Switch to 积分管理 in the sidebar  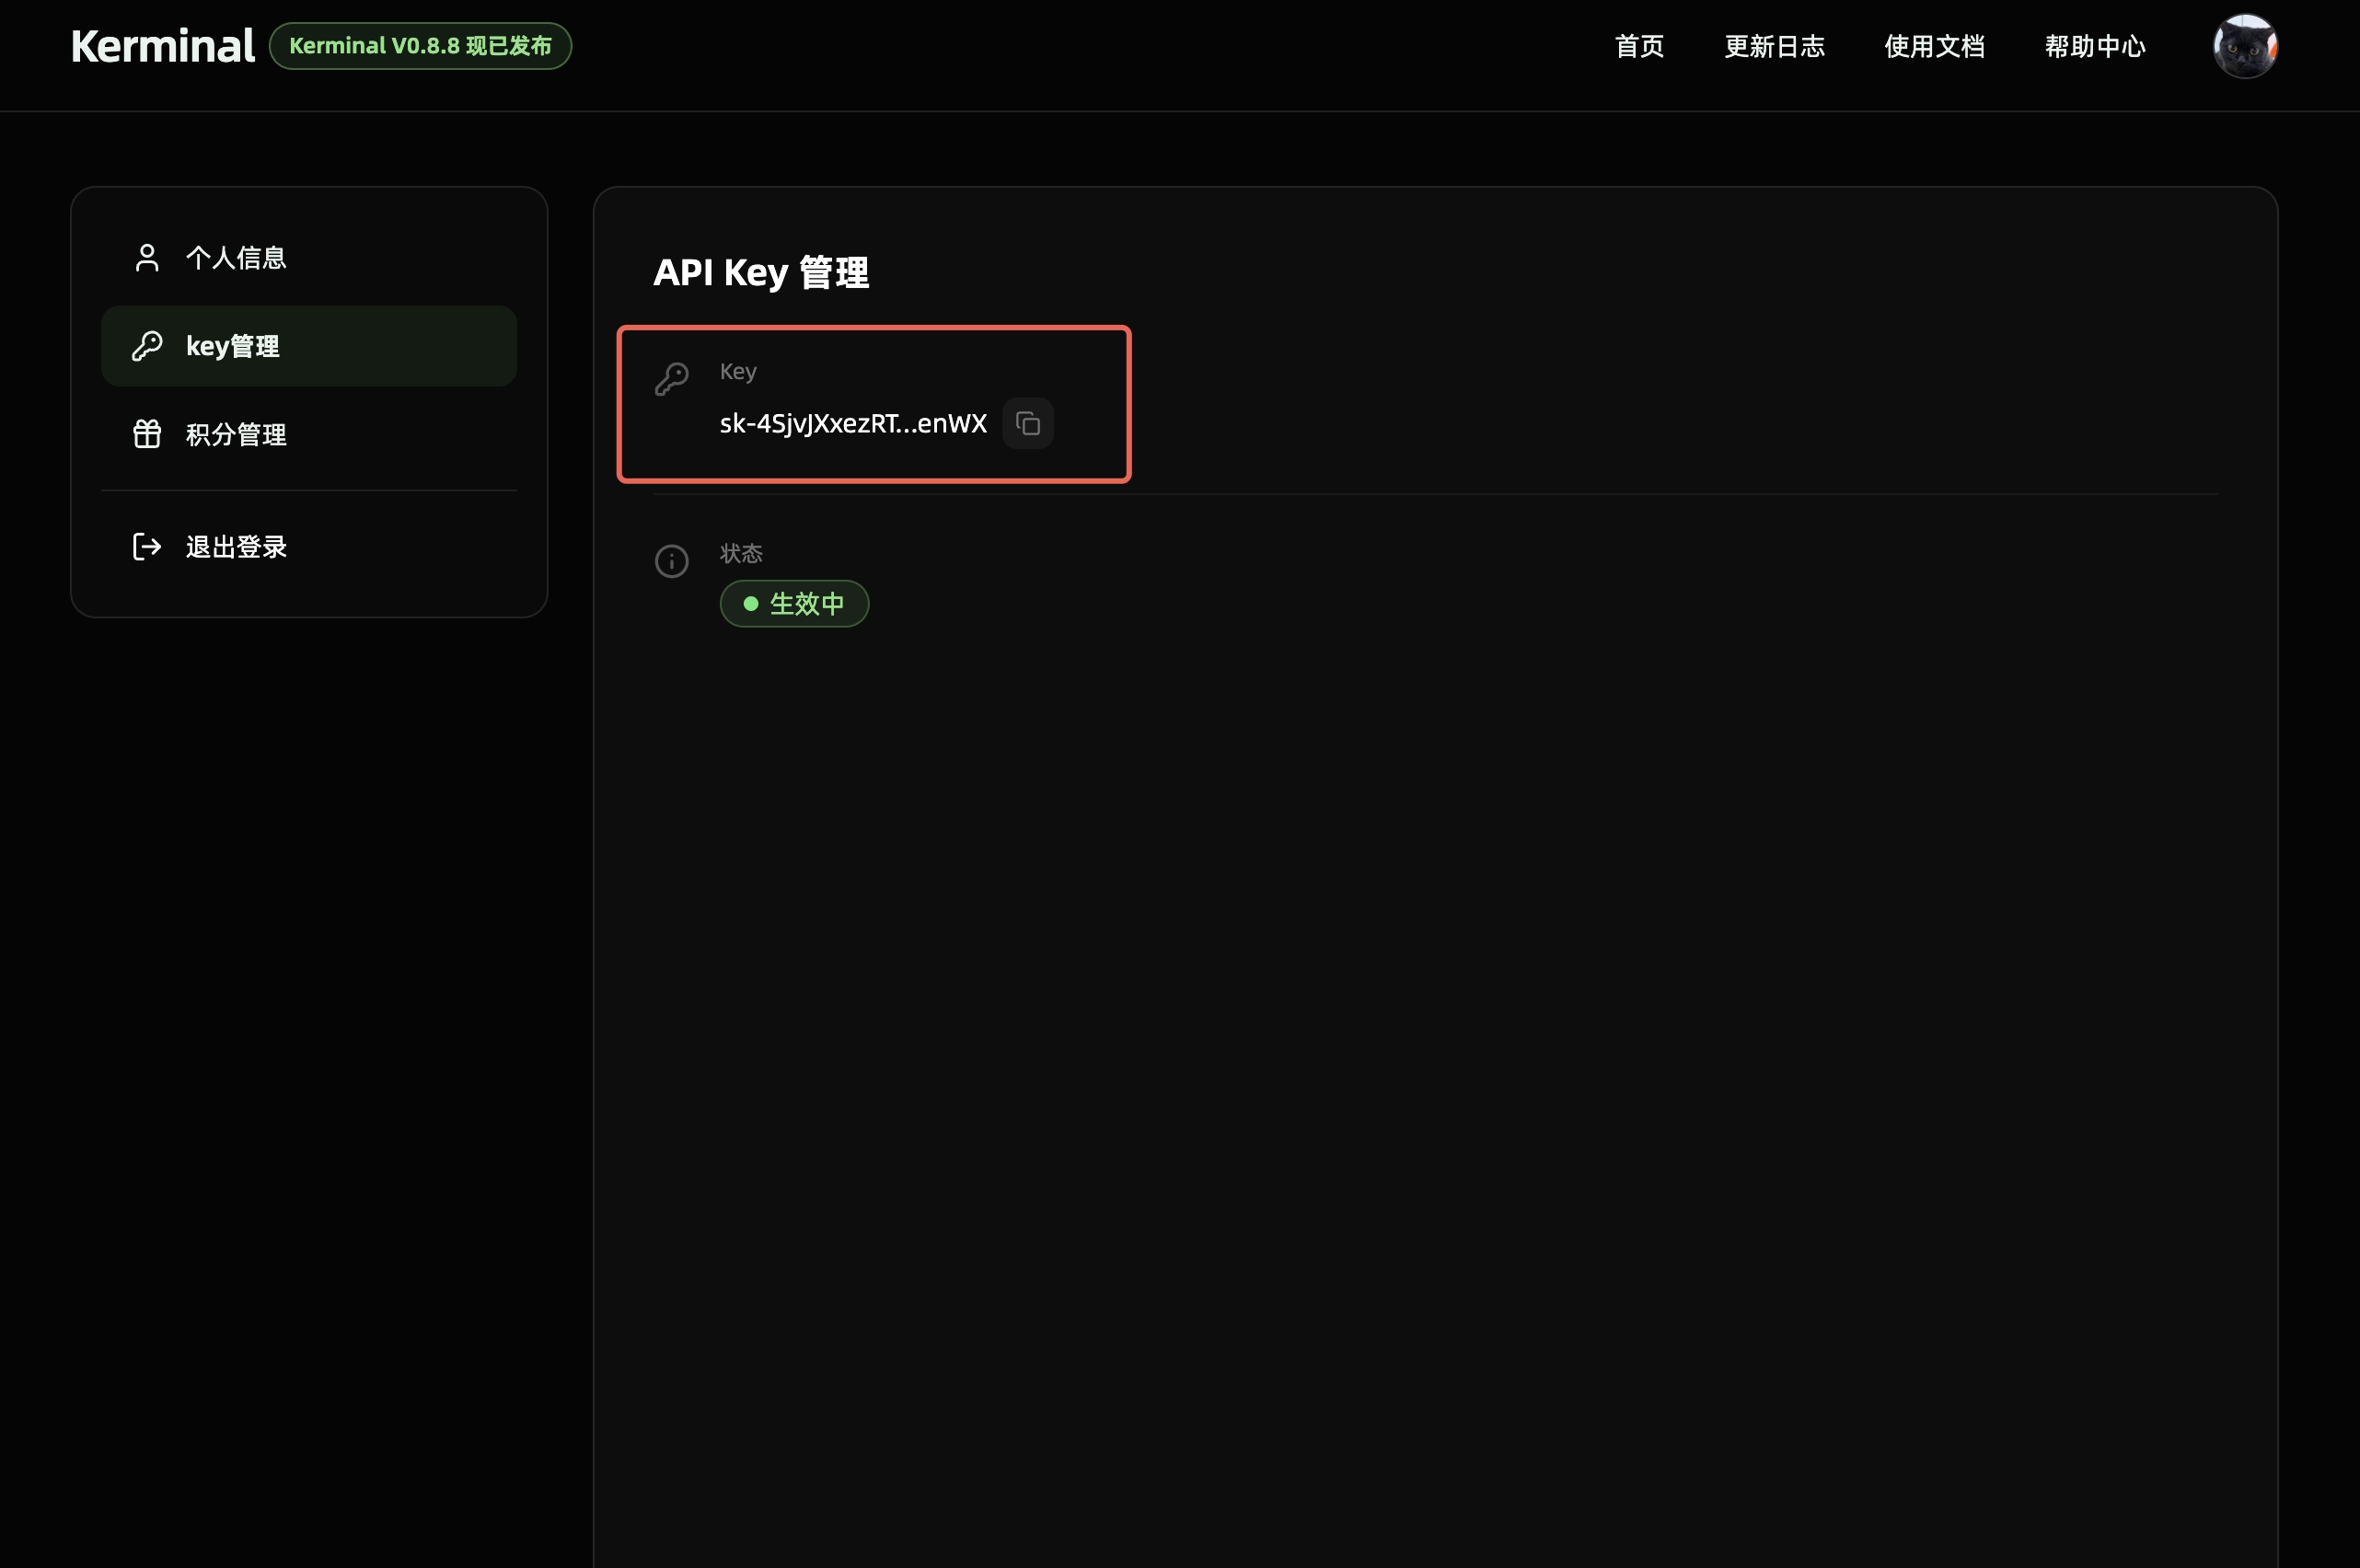(235, 433)
